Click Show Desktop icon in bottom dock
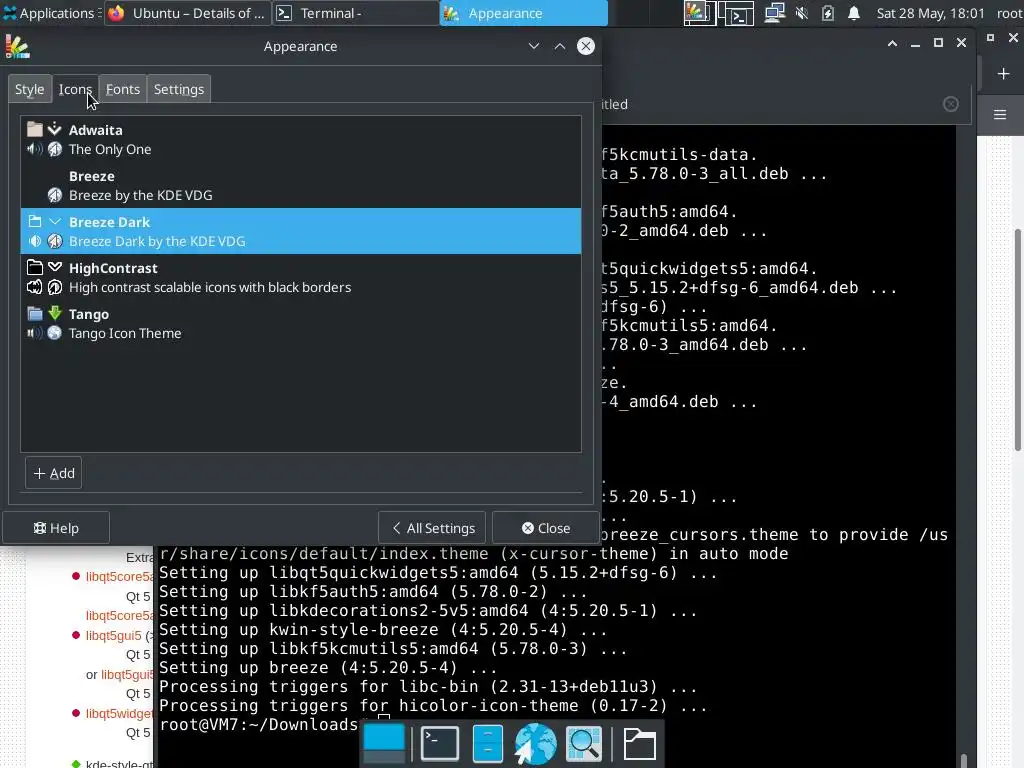Viewport: 1024px width, 768px height. click(384, 743)
